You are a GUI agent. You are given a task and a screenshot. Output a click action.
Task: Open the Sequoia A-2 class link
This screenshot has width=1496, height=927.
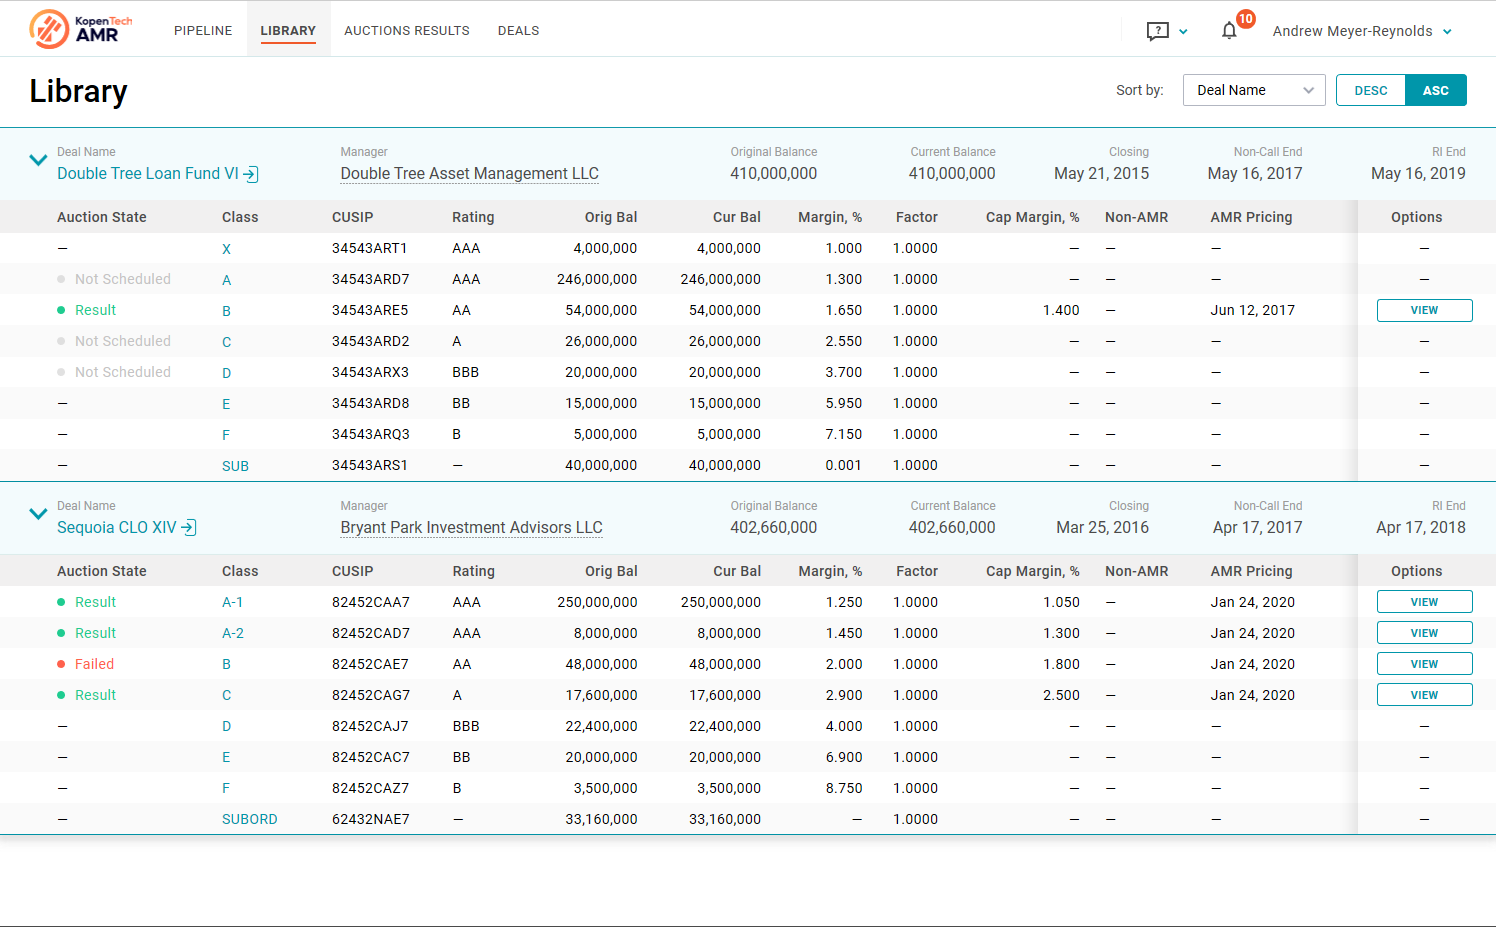coord(233,633)
